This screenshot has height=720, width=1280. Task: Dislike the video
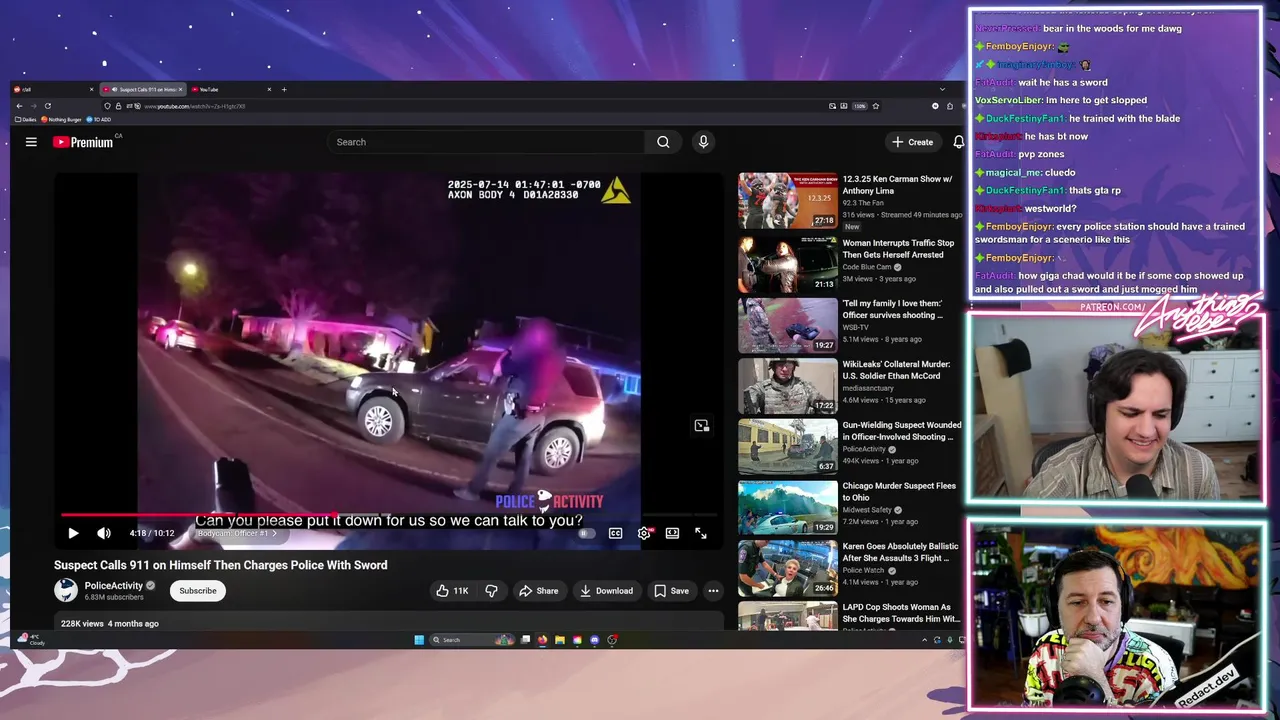point(491,590)
